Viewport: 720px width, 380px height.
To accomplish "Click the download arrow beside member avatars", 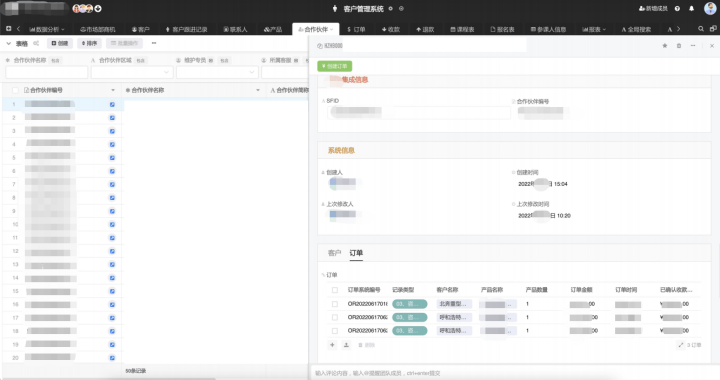I will click(98, 8).
